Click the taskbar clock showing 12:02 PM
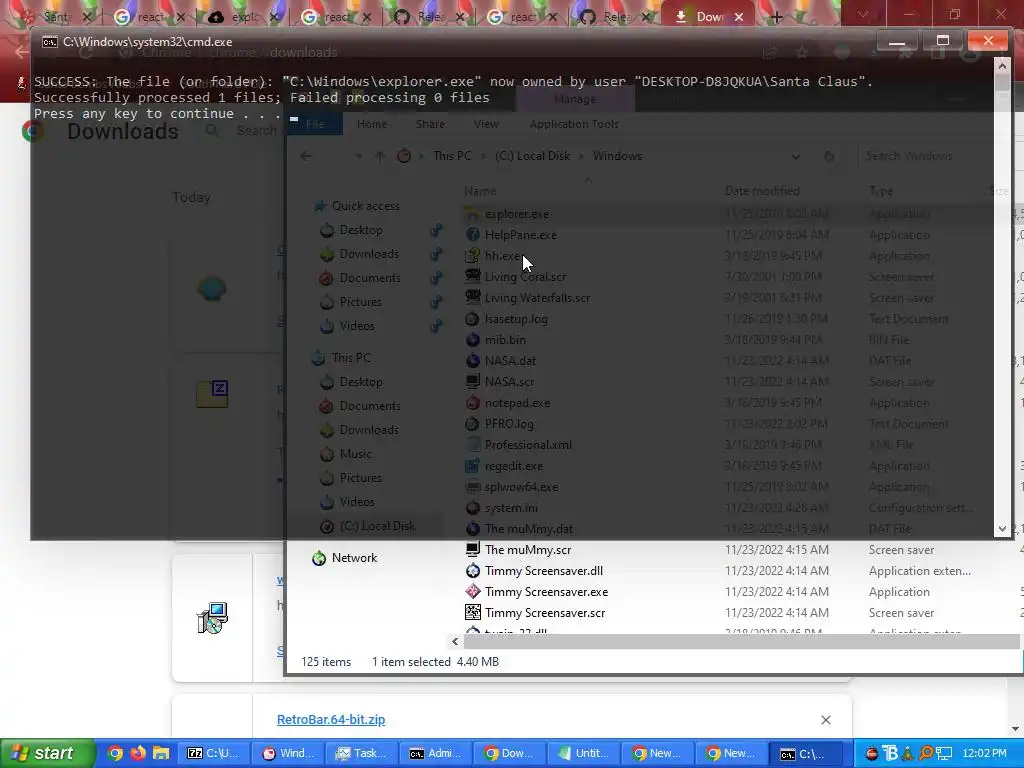 984,753
